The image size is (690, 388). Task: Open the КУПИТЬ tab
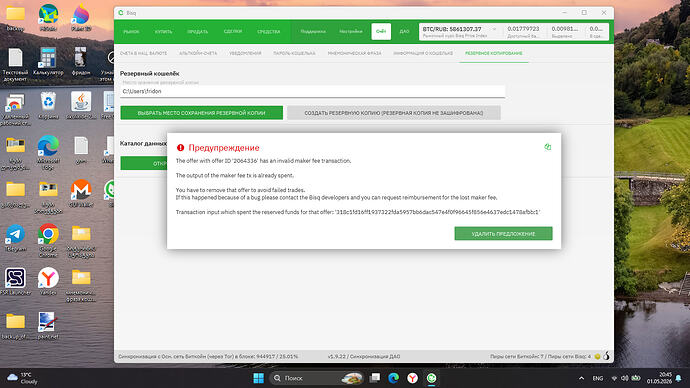pos(163,32)
